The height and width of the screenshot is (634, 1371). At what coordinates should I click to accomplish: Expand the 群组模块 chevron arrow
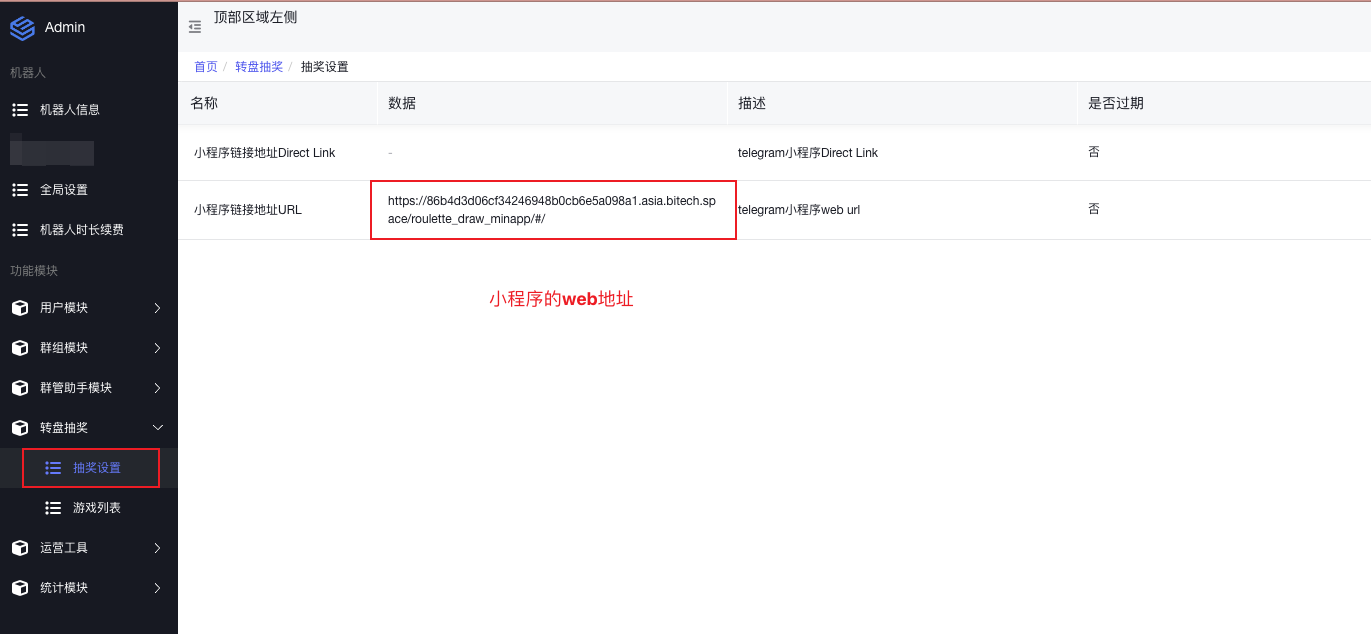[157, 348]
